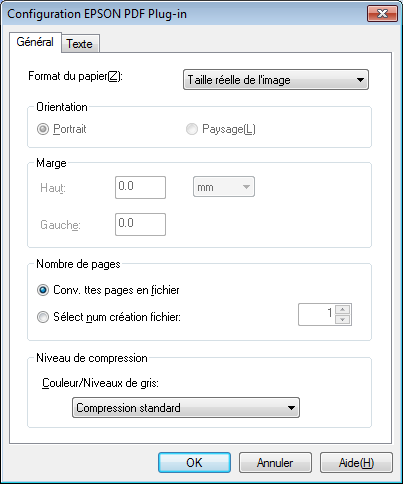This screenshot has width=403, height=484.
Task: Click the page number field
Action: click(x=317, y=314)
